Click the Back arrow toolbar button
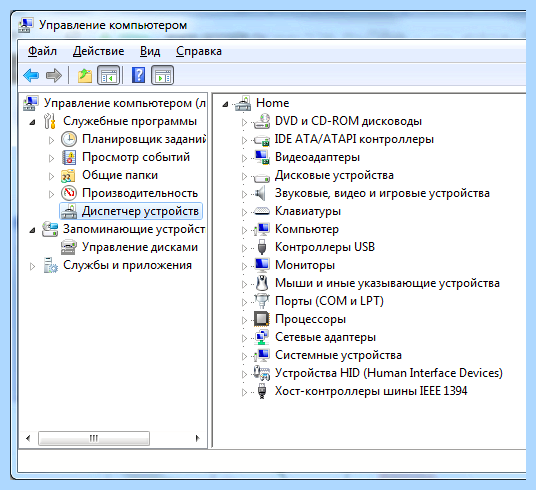536x490 pixels. coord(31,75)
